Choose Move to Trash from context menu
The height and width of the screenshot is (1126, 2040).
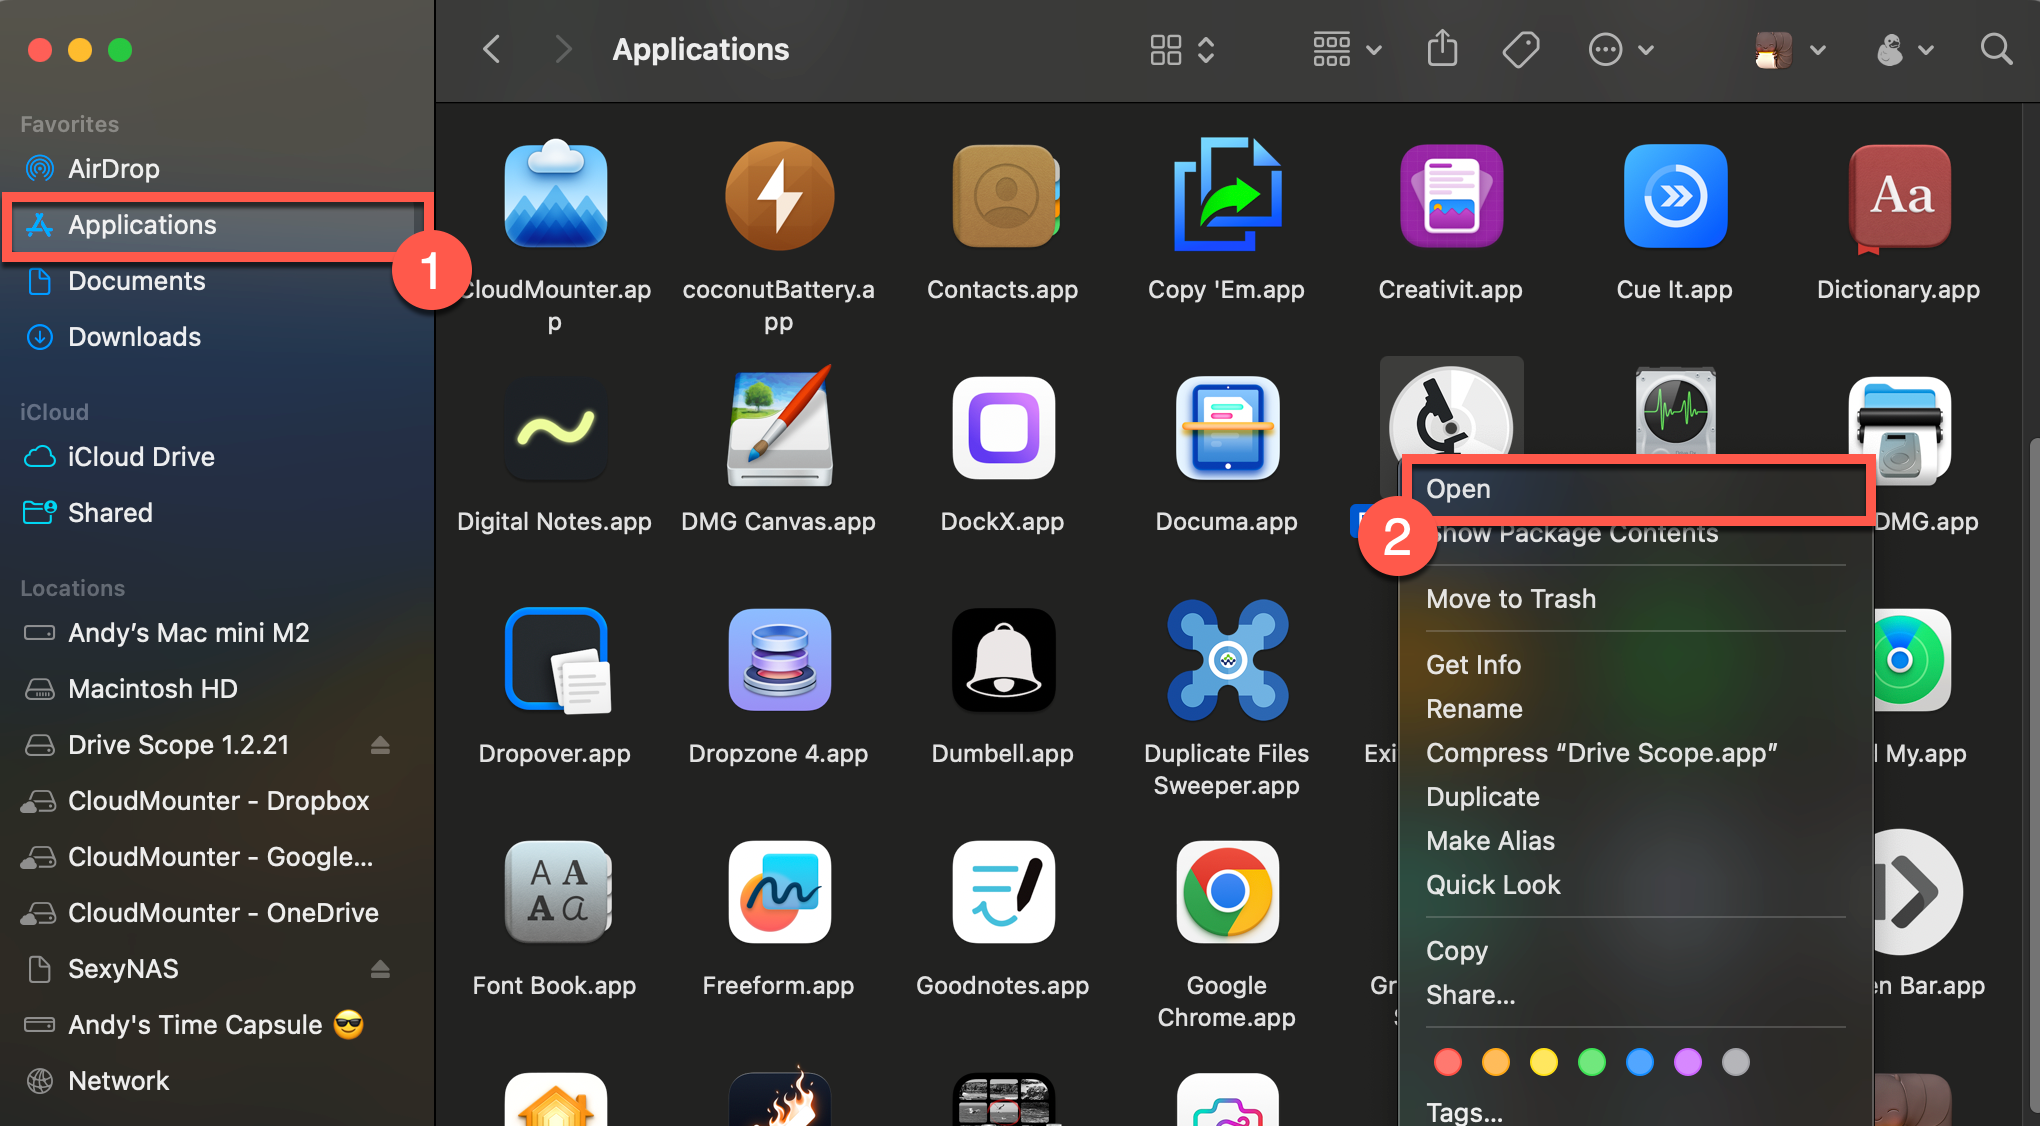pos(1510,598)
